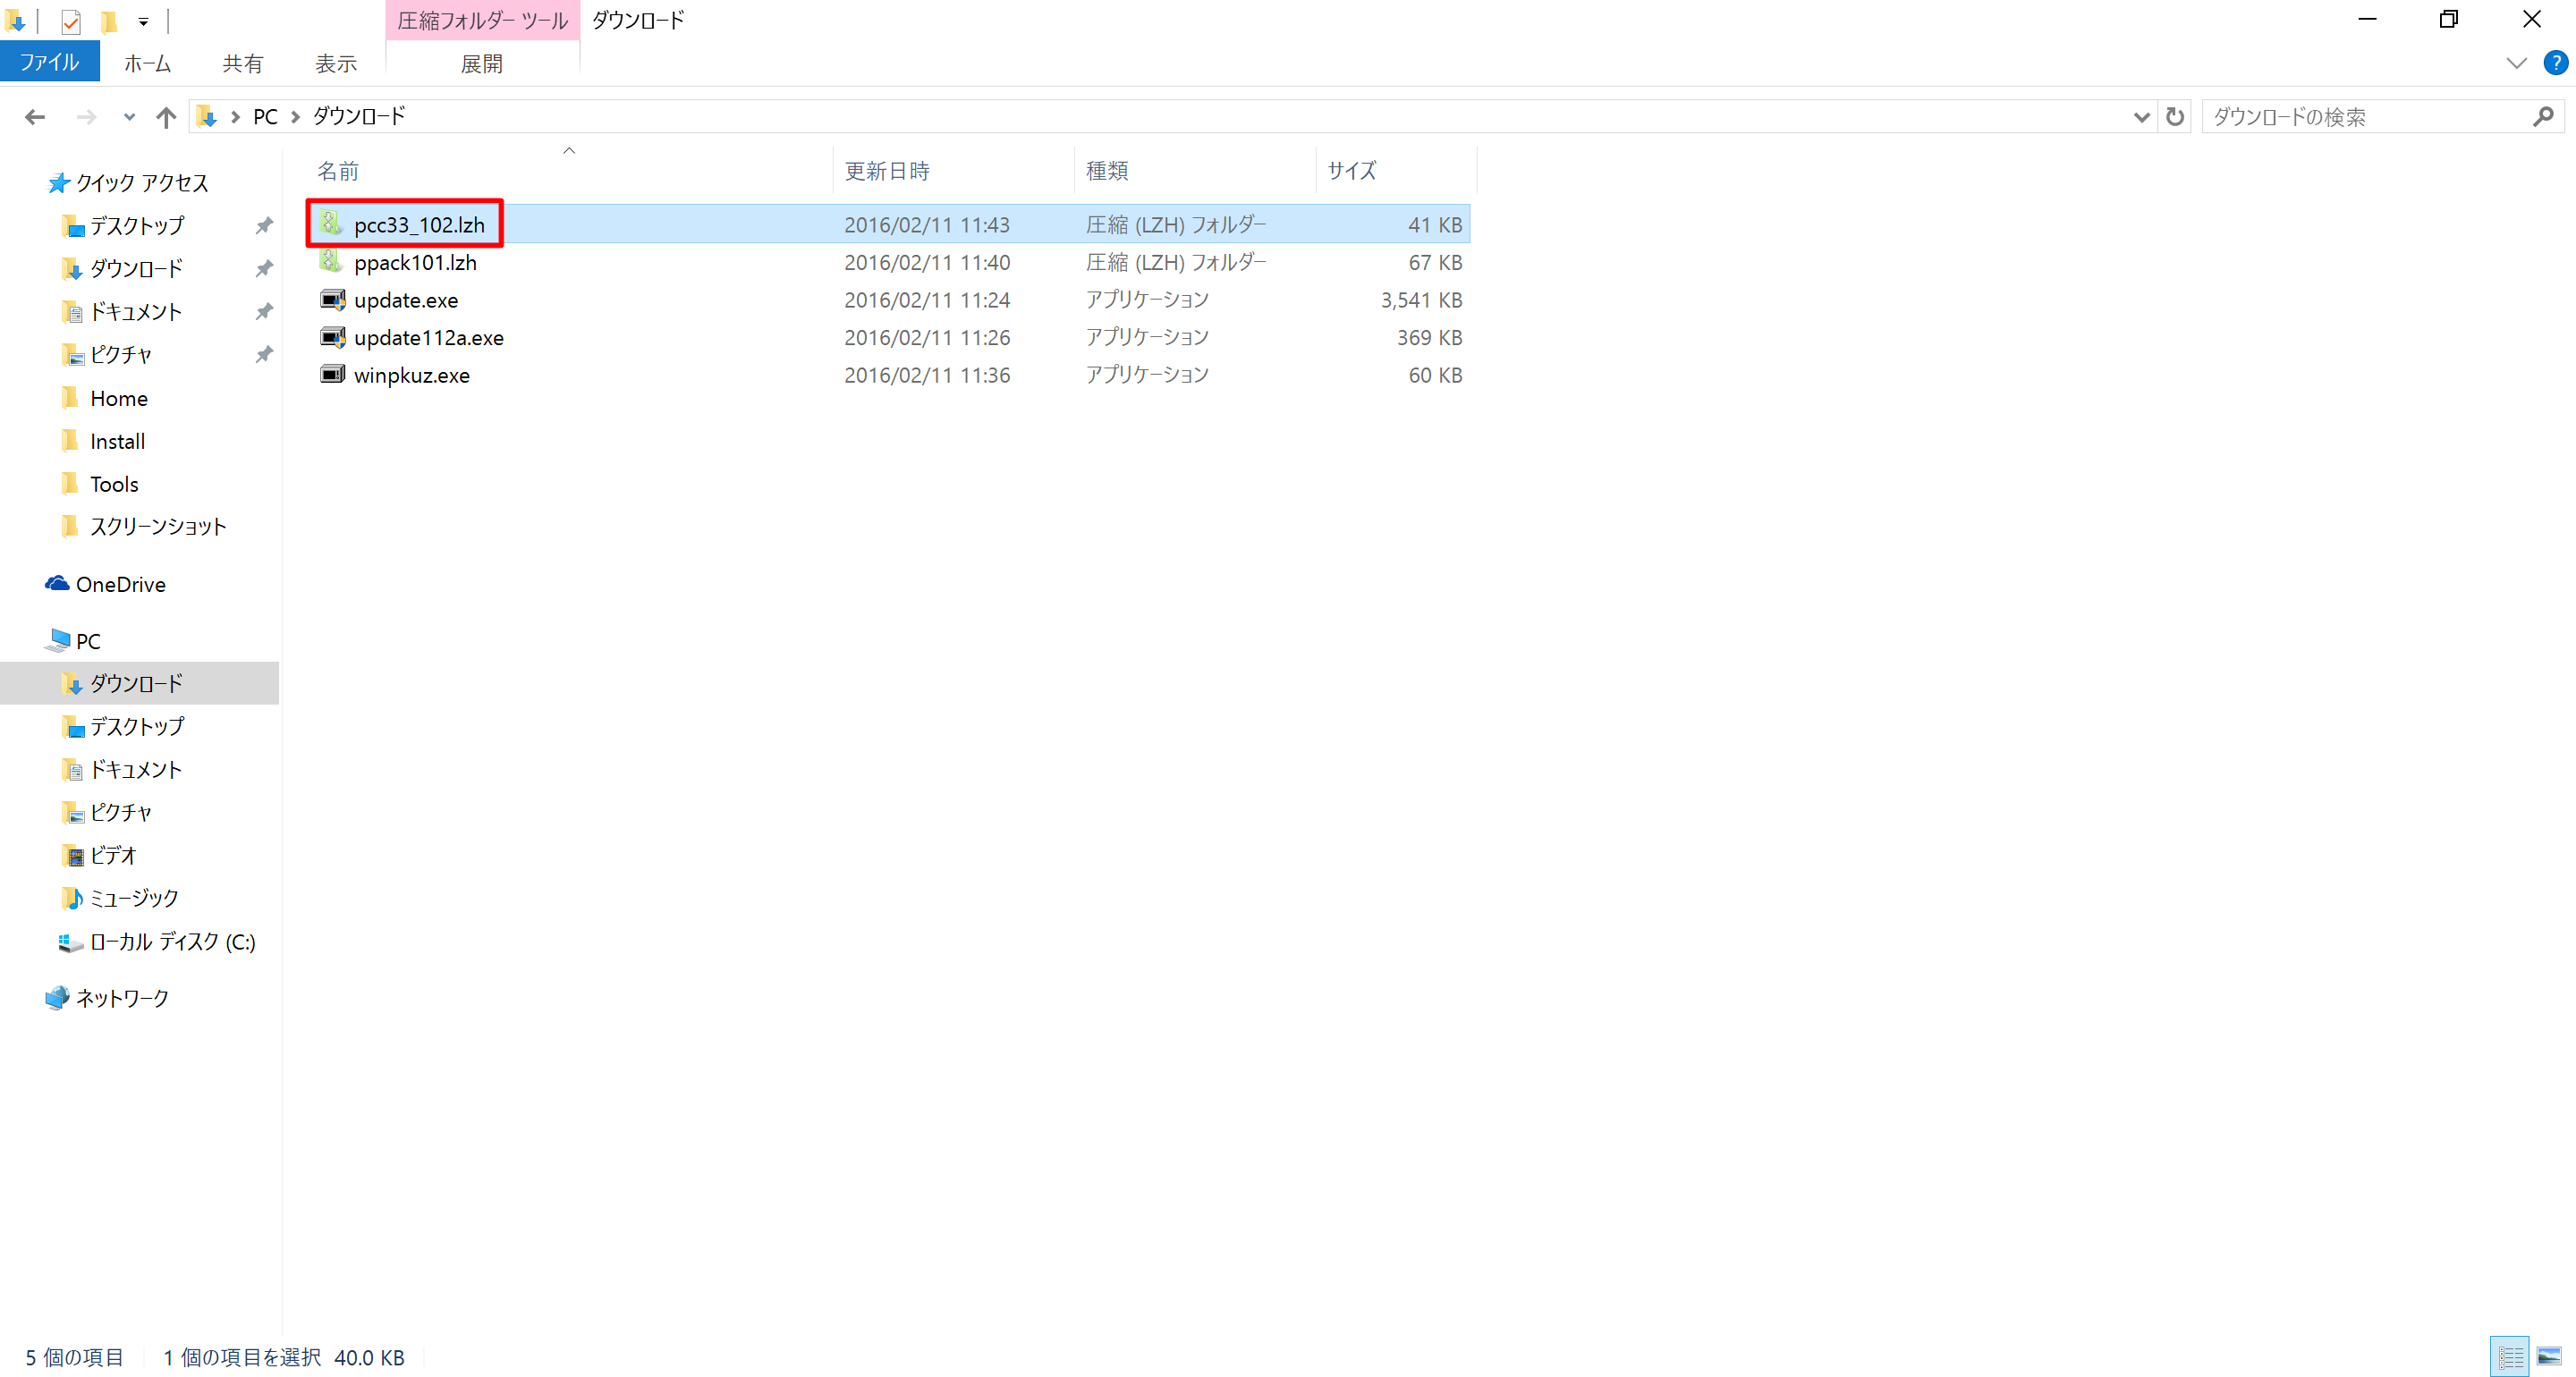Open ドキュメント under PC
Screen dimensions: 2576x1377
pyautogui.click(x=136, y=770)
